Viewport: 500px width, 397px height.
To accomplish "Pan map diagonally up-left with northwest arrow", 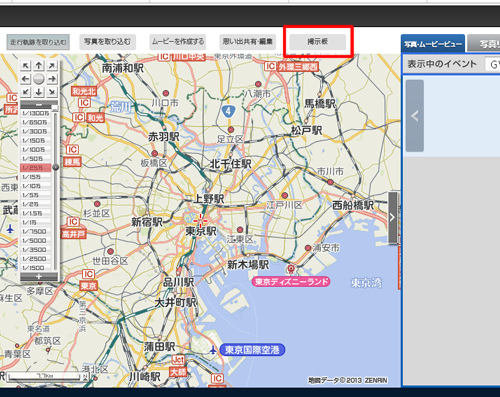I will 26,66.
